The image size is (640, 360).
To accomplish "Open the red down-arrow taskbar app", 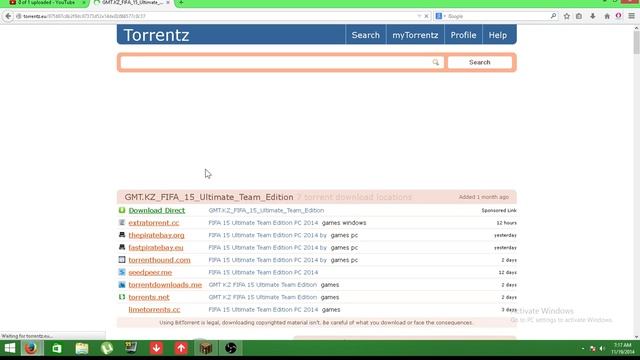I will coord(156,348).
